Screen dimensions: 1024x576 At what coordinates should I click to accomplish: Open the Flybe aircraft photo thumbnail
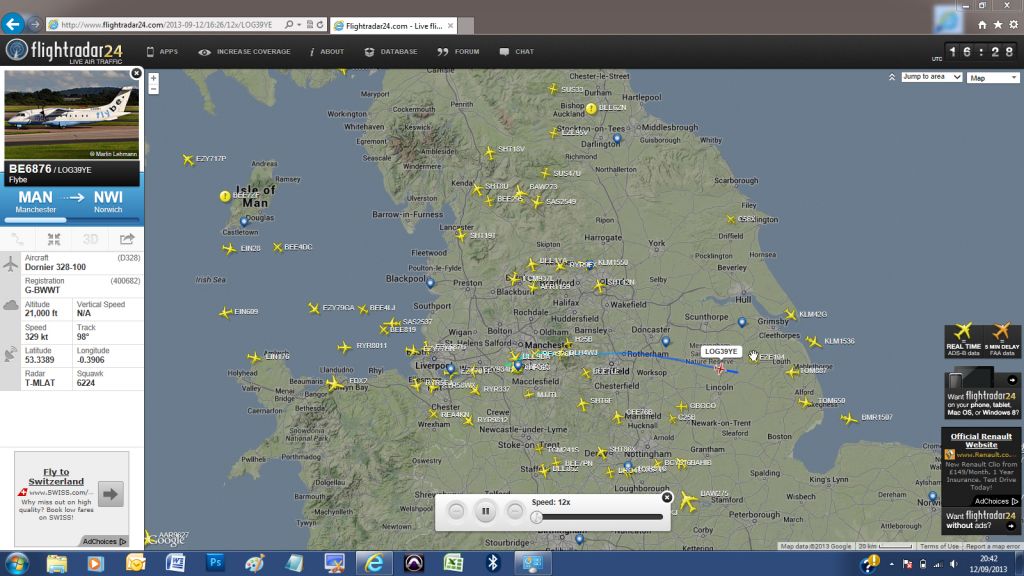(x=72, y=114)
